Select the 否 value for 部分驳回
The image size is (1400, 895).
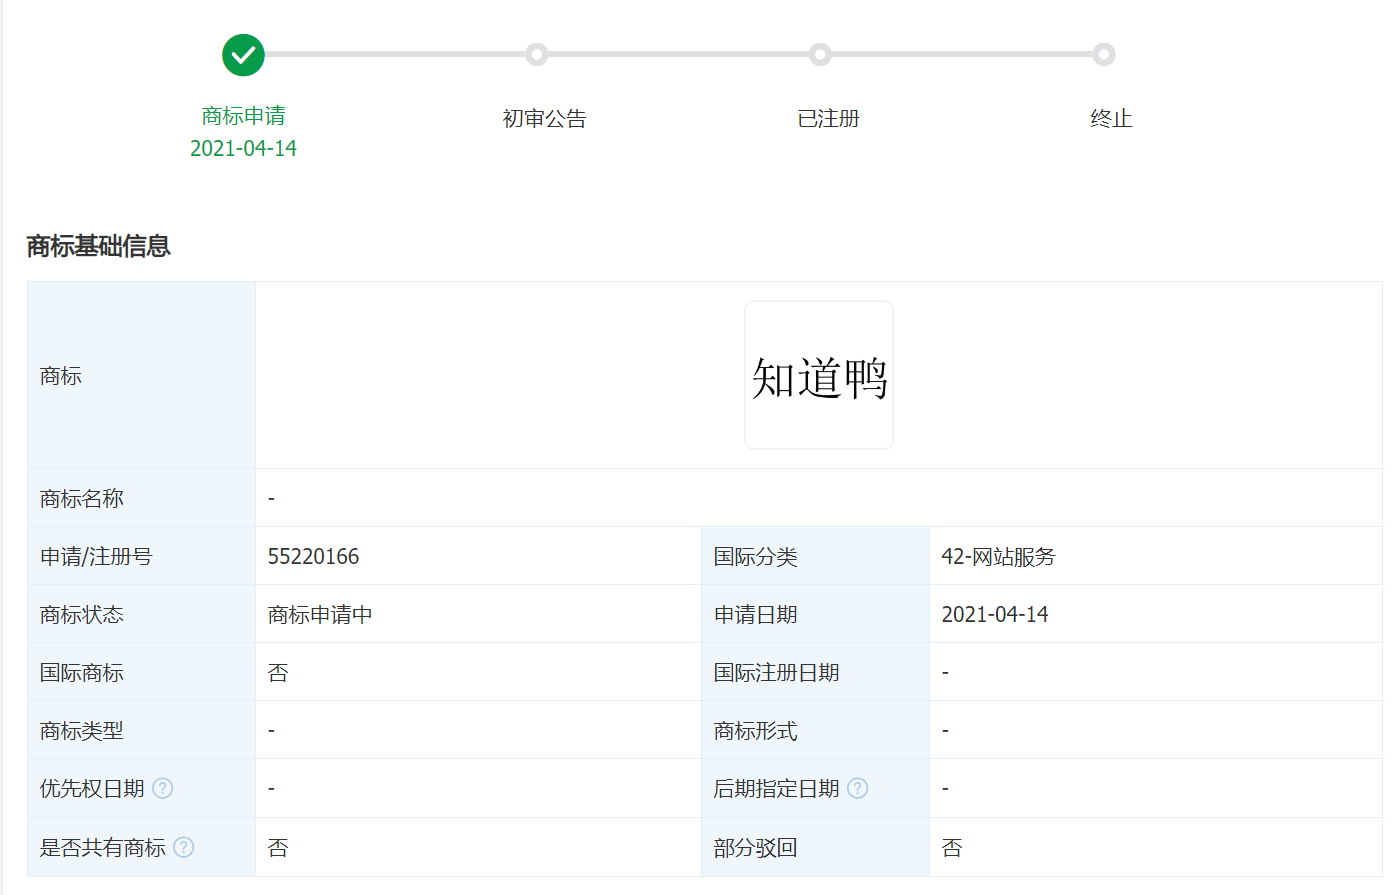(x=952, y=847)
